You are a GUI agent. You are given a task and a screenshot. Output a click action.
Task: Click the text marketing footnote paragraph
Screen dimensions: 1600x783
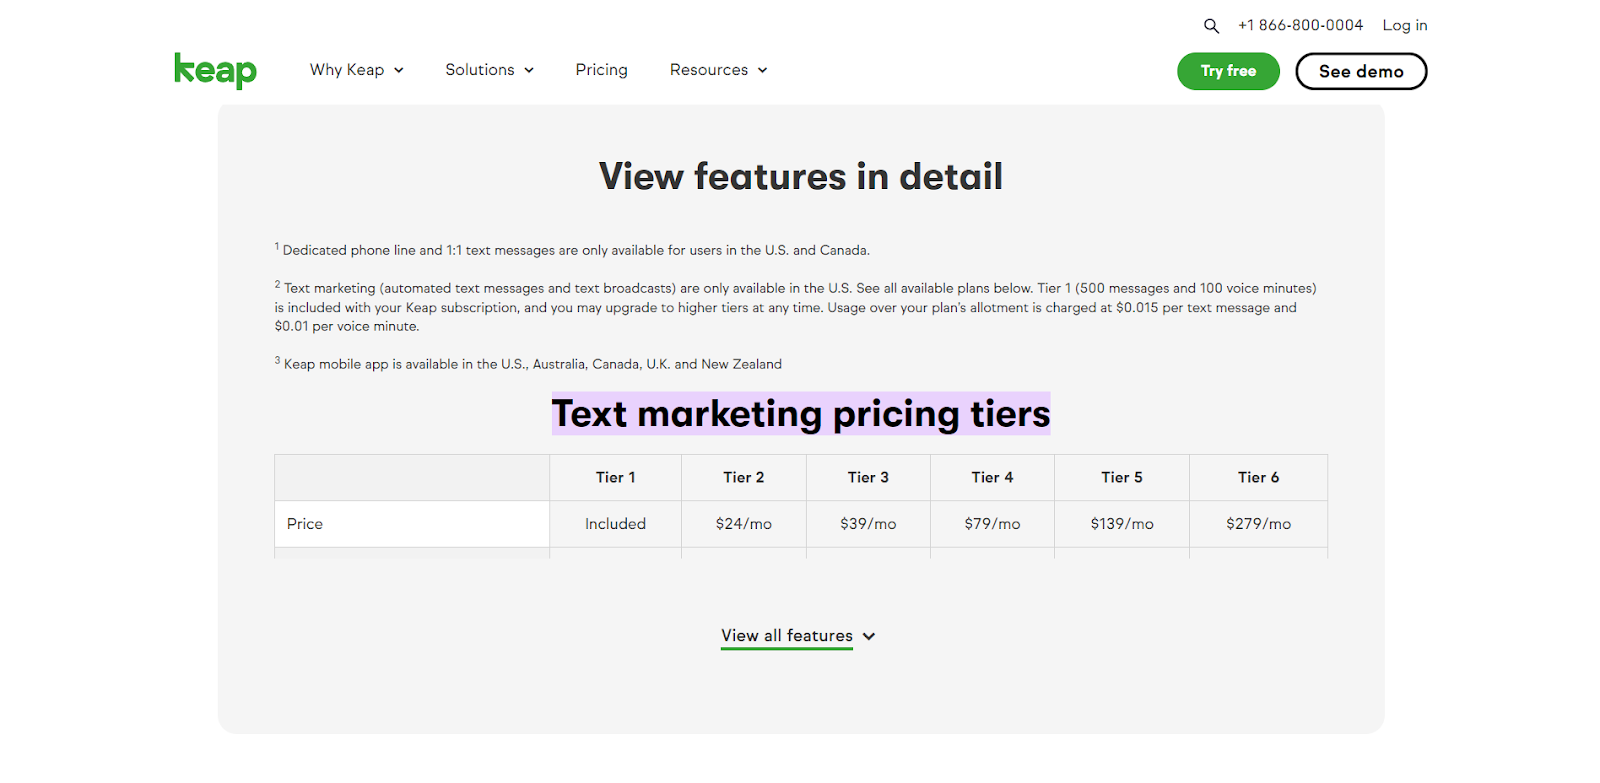point(796,307)
